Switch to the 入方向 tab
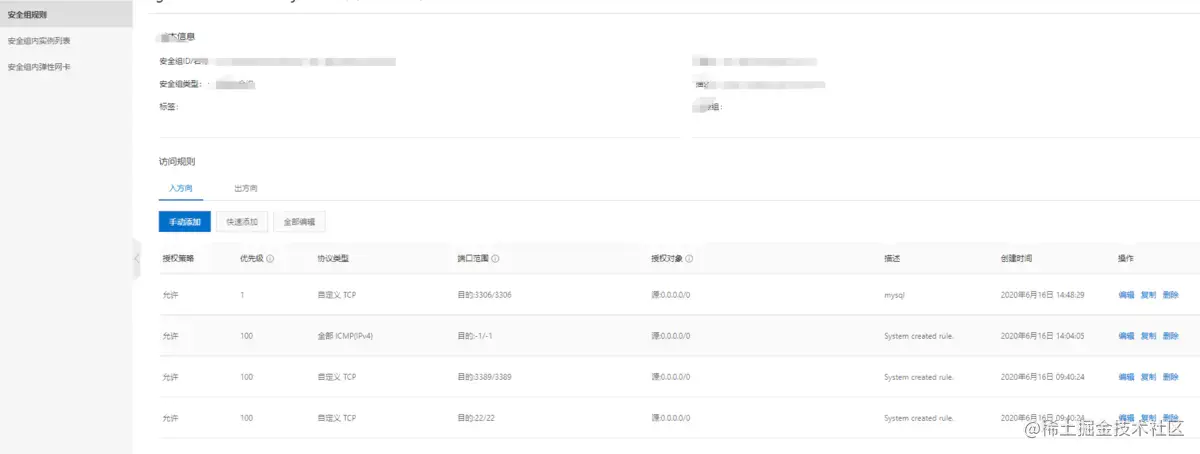 coord(180,188)
